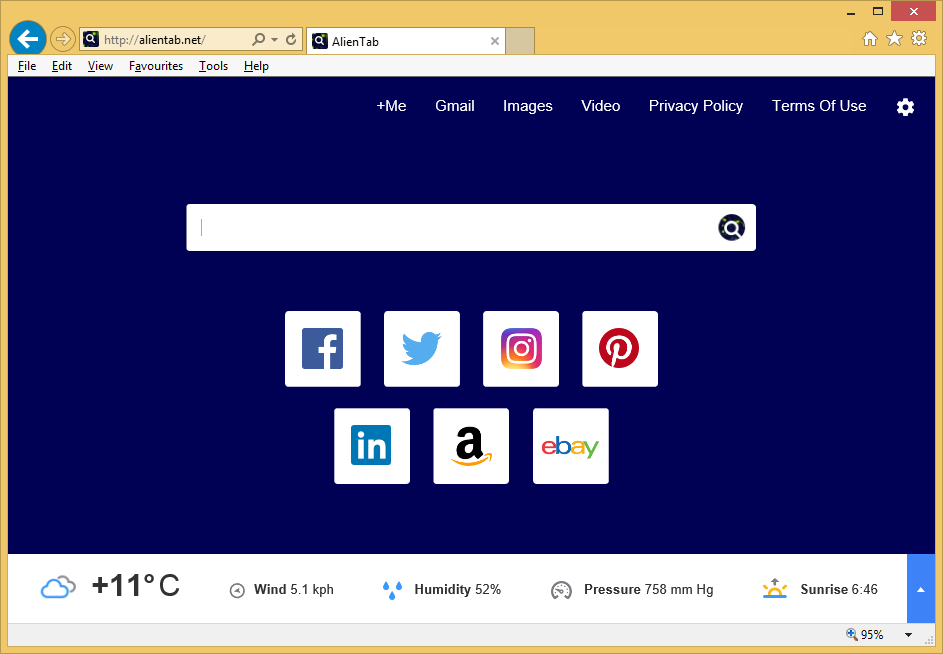Image resolution: width=943 pixels, height=654 pixels.
Task: Open the Edit menu
Action: click(61, 66)
